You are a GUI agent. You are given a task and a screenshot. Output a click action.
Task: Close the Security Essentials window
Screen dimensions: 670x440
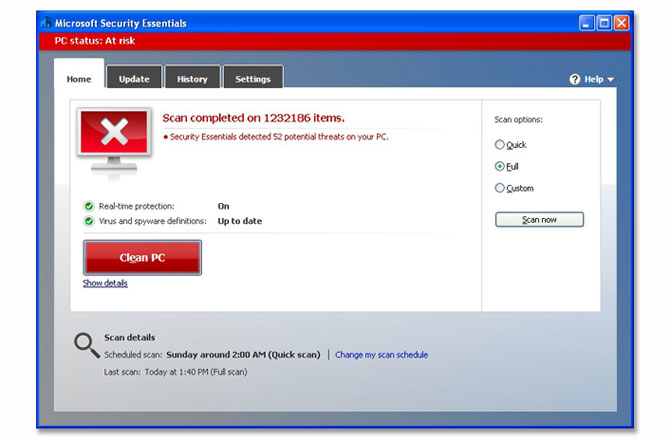click(622, 23)
